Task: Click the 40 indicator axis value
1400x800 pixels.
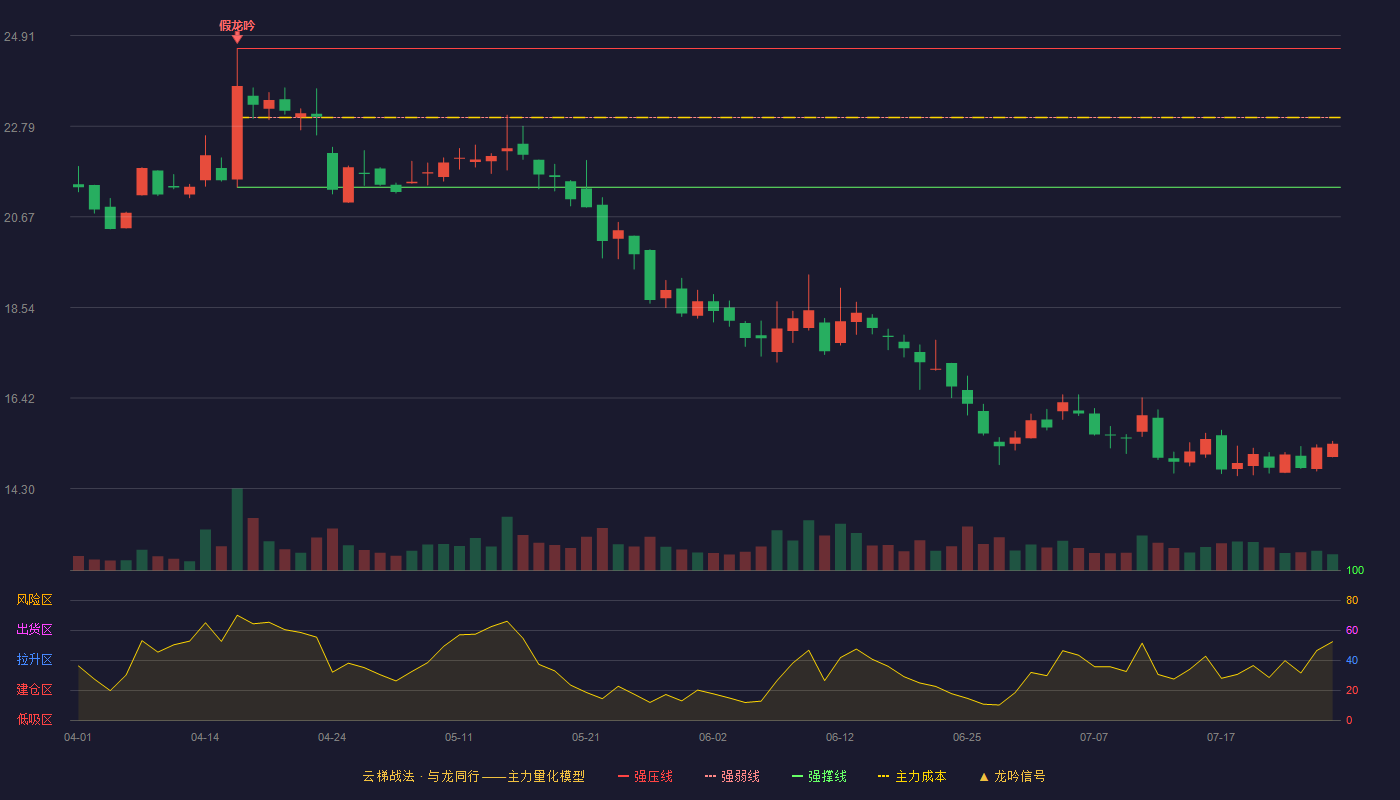Action: click(1352, 660)
